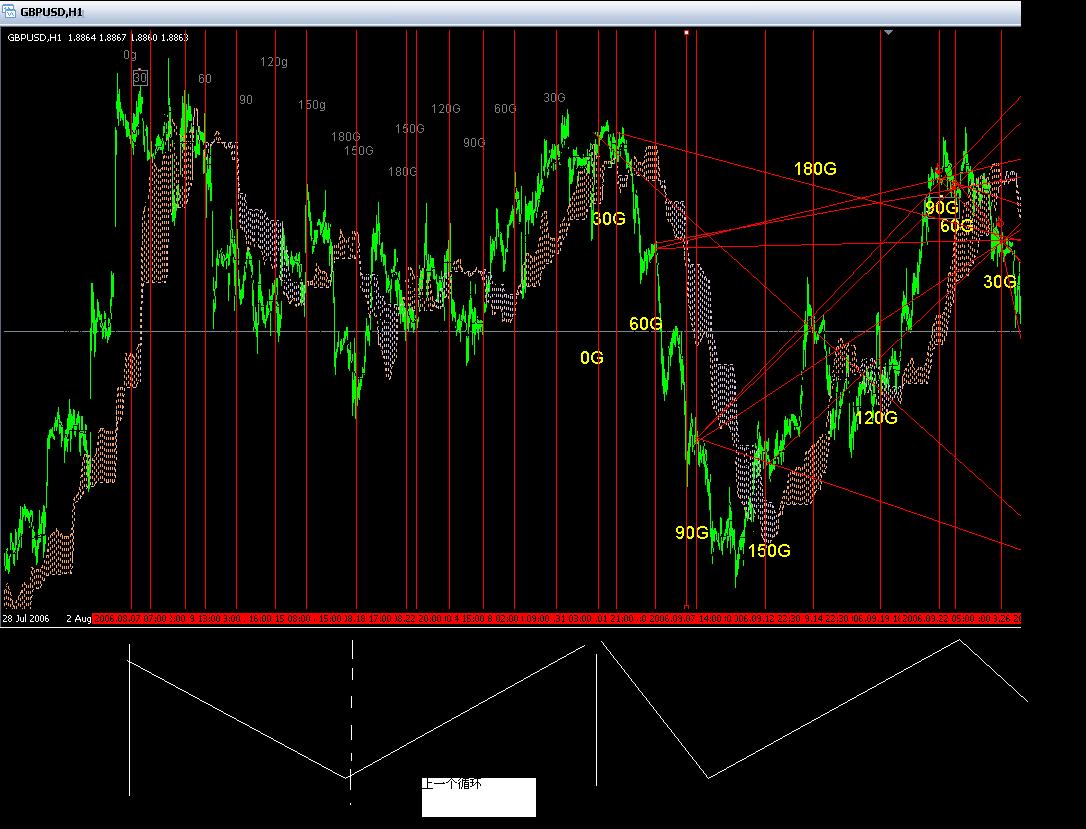Select the gray 60G label
The width and height of the screenshot is (1086, 829).
click(505, 109)
